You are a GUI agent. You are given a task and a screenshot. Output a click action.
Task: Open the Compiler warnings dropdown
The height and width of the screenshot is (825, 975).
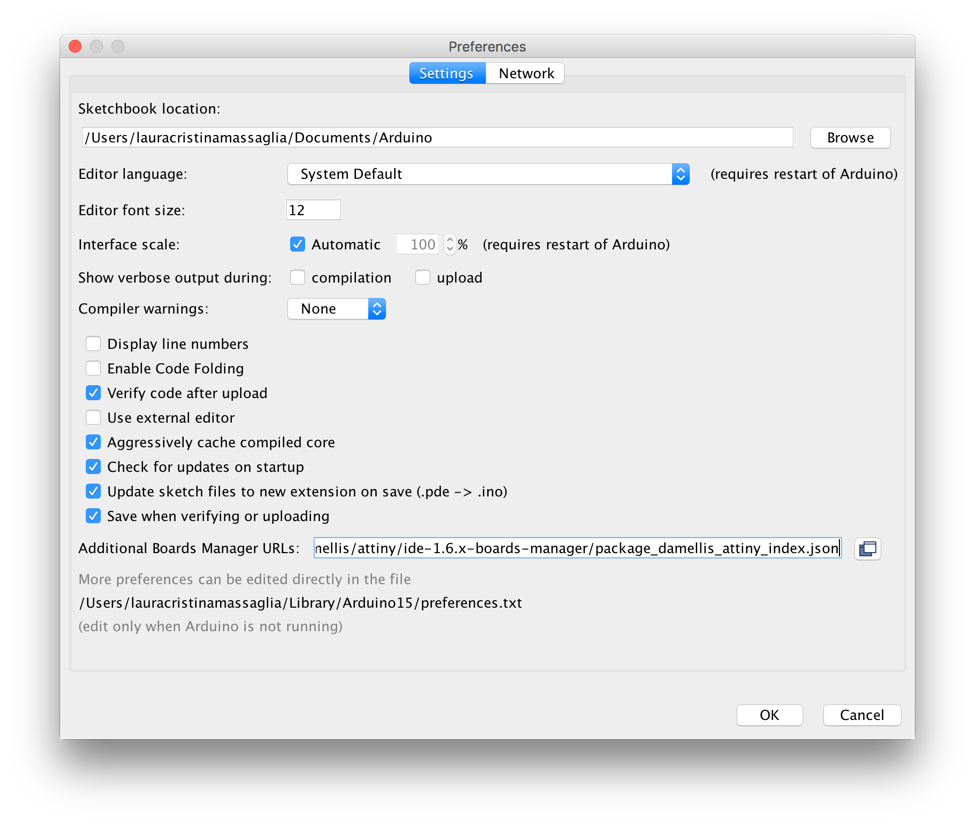coord(336,309)
